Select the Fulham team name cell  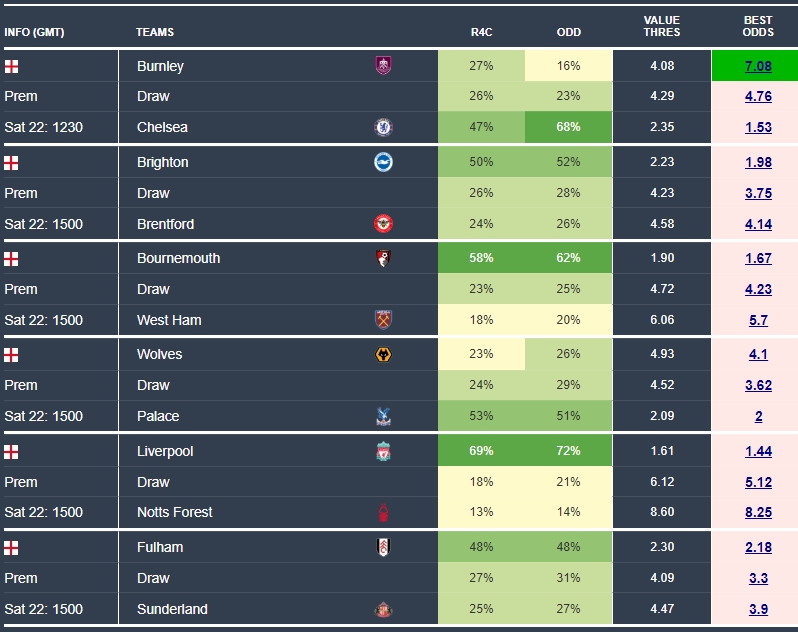point(160,547)
